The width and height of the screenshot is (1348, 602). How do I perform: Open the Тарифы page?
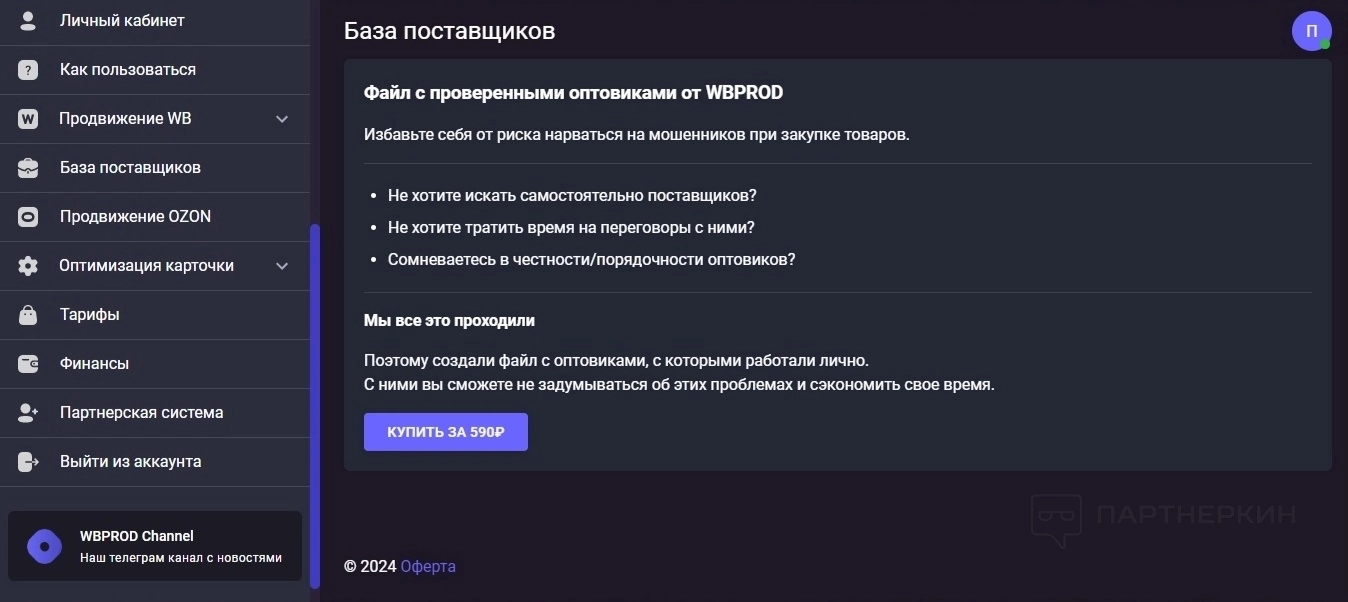pyautogui.click(x=89, y=315)
